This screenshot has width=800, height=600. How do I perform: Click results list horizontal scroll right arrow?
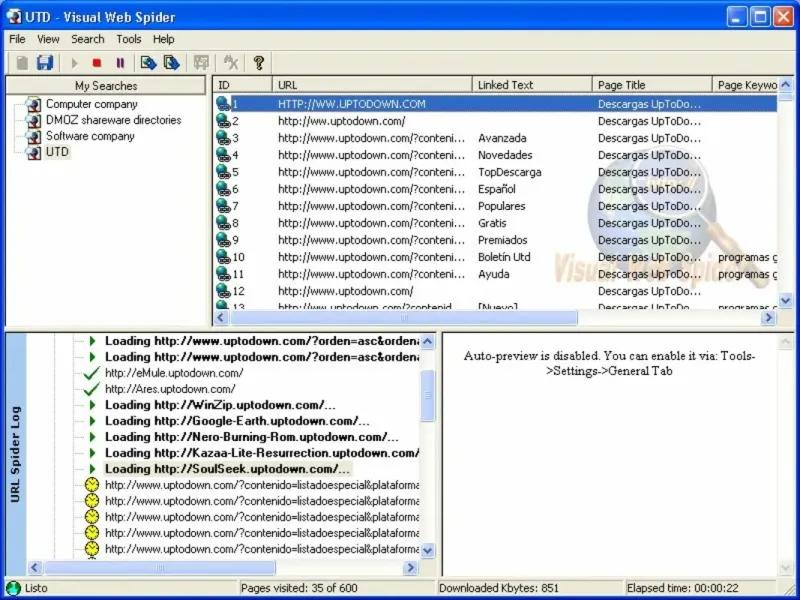(x=768, y=318)
